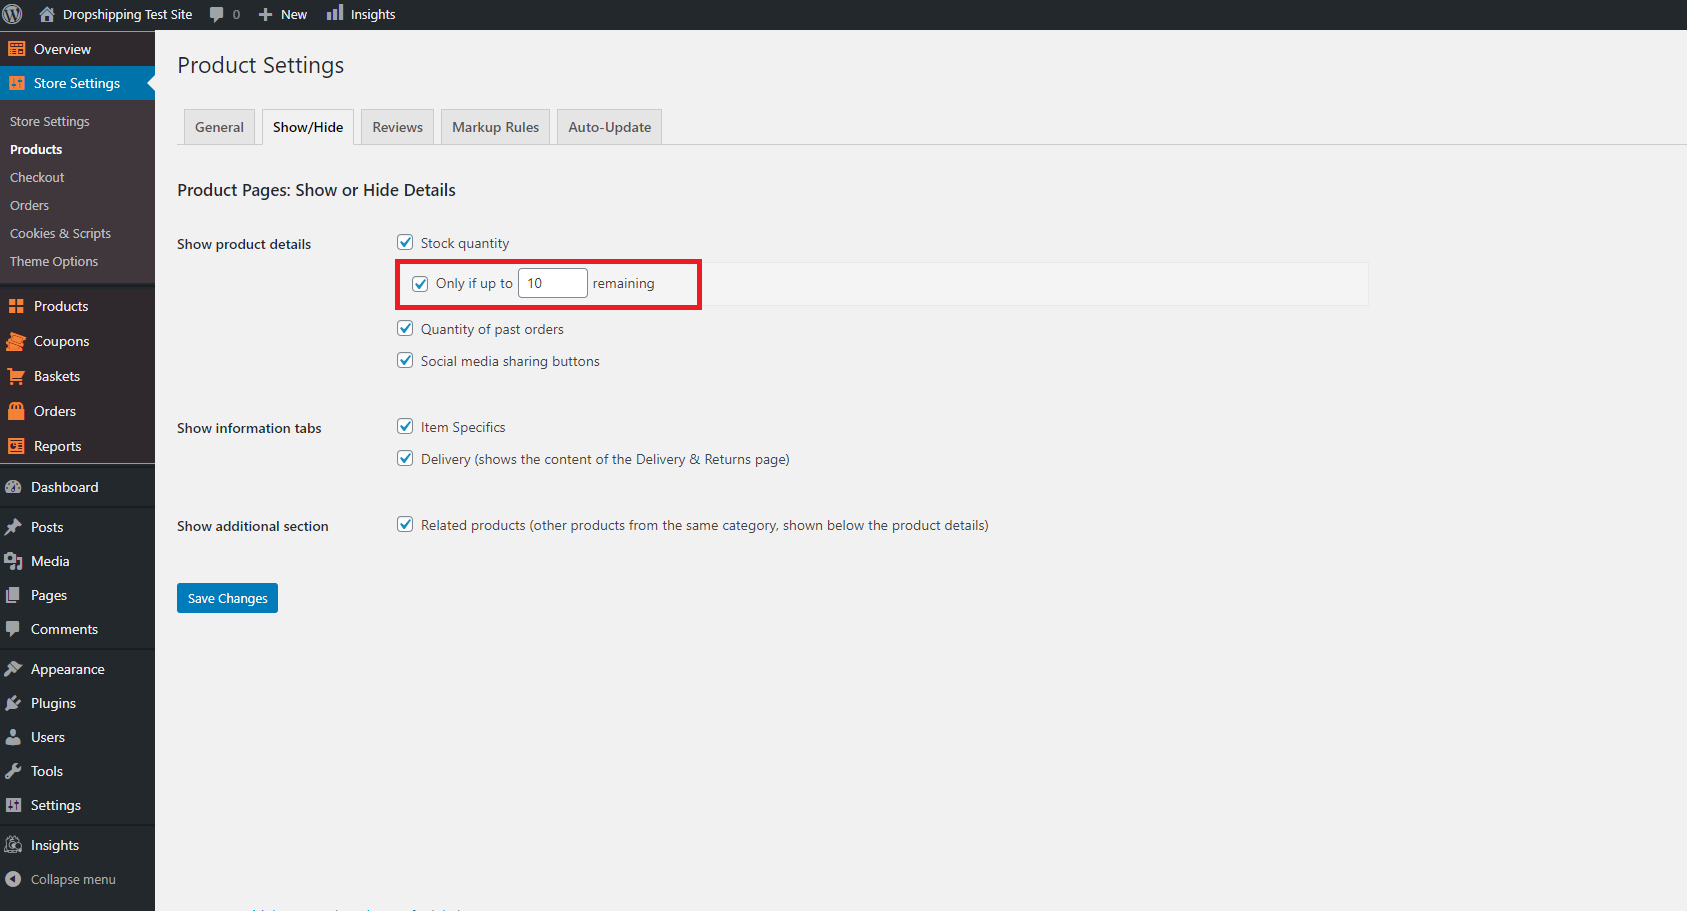This screenshot has width=1687, height=911.
Task: Click the Overview label in sidebar
Action: [62, 49]
